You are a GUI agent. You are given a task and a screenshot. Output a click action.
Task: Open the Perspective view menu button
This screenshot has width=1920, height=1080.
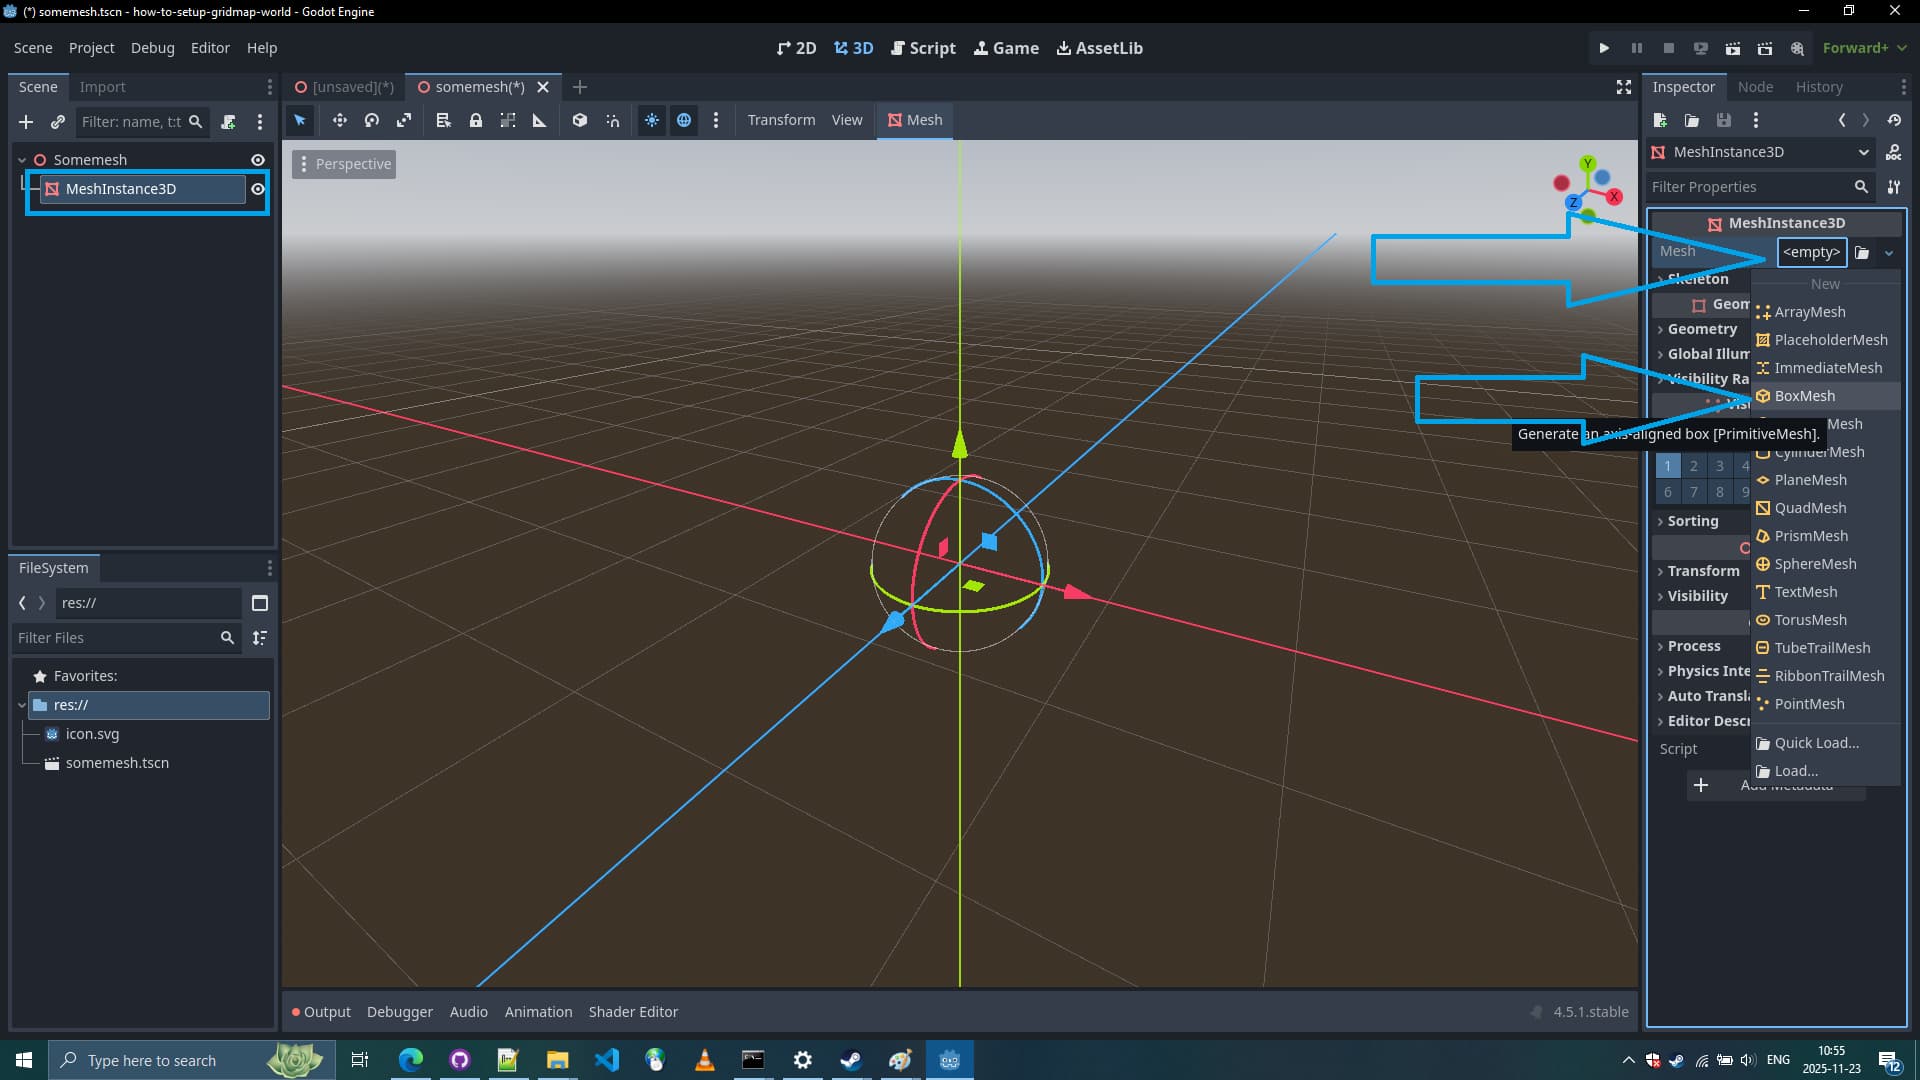(344, 164)
